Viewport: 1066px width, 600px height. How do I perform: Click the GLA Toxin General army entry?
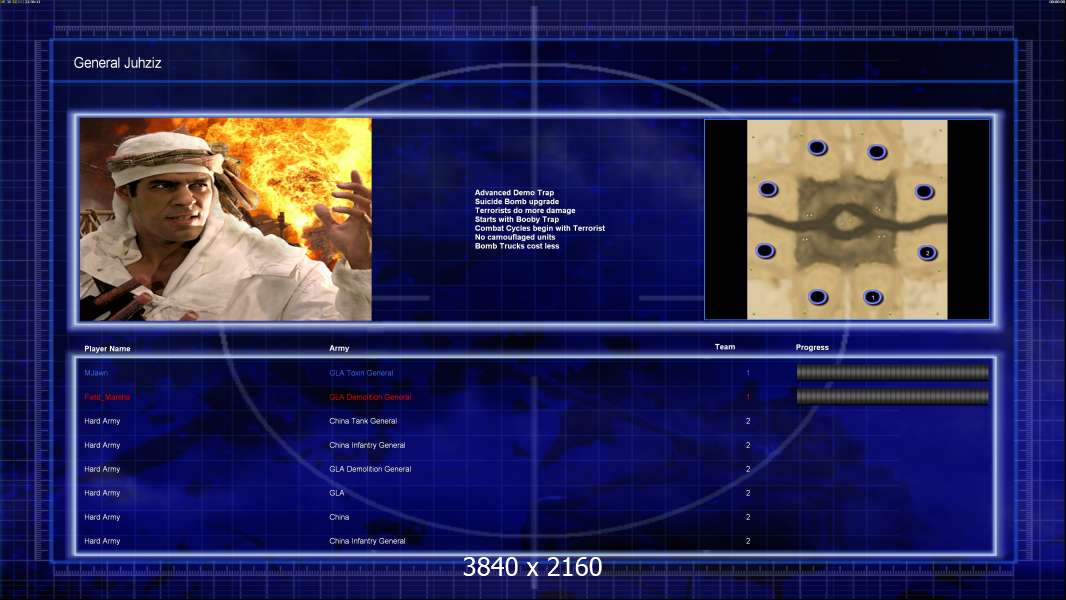point(361,373)
